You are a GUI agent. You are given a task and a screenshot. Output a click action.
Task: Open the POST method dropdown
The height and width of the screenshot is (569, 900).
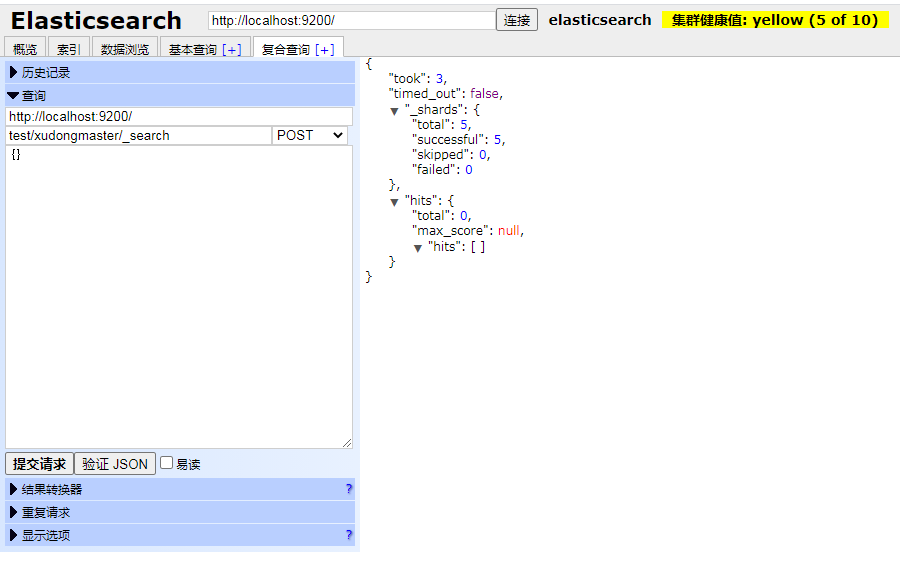(x=310, y=136)
